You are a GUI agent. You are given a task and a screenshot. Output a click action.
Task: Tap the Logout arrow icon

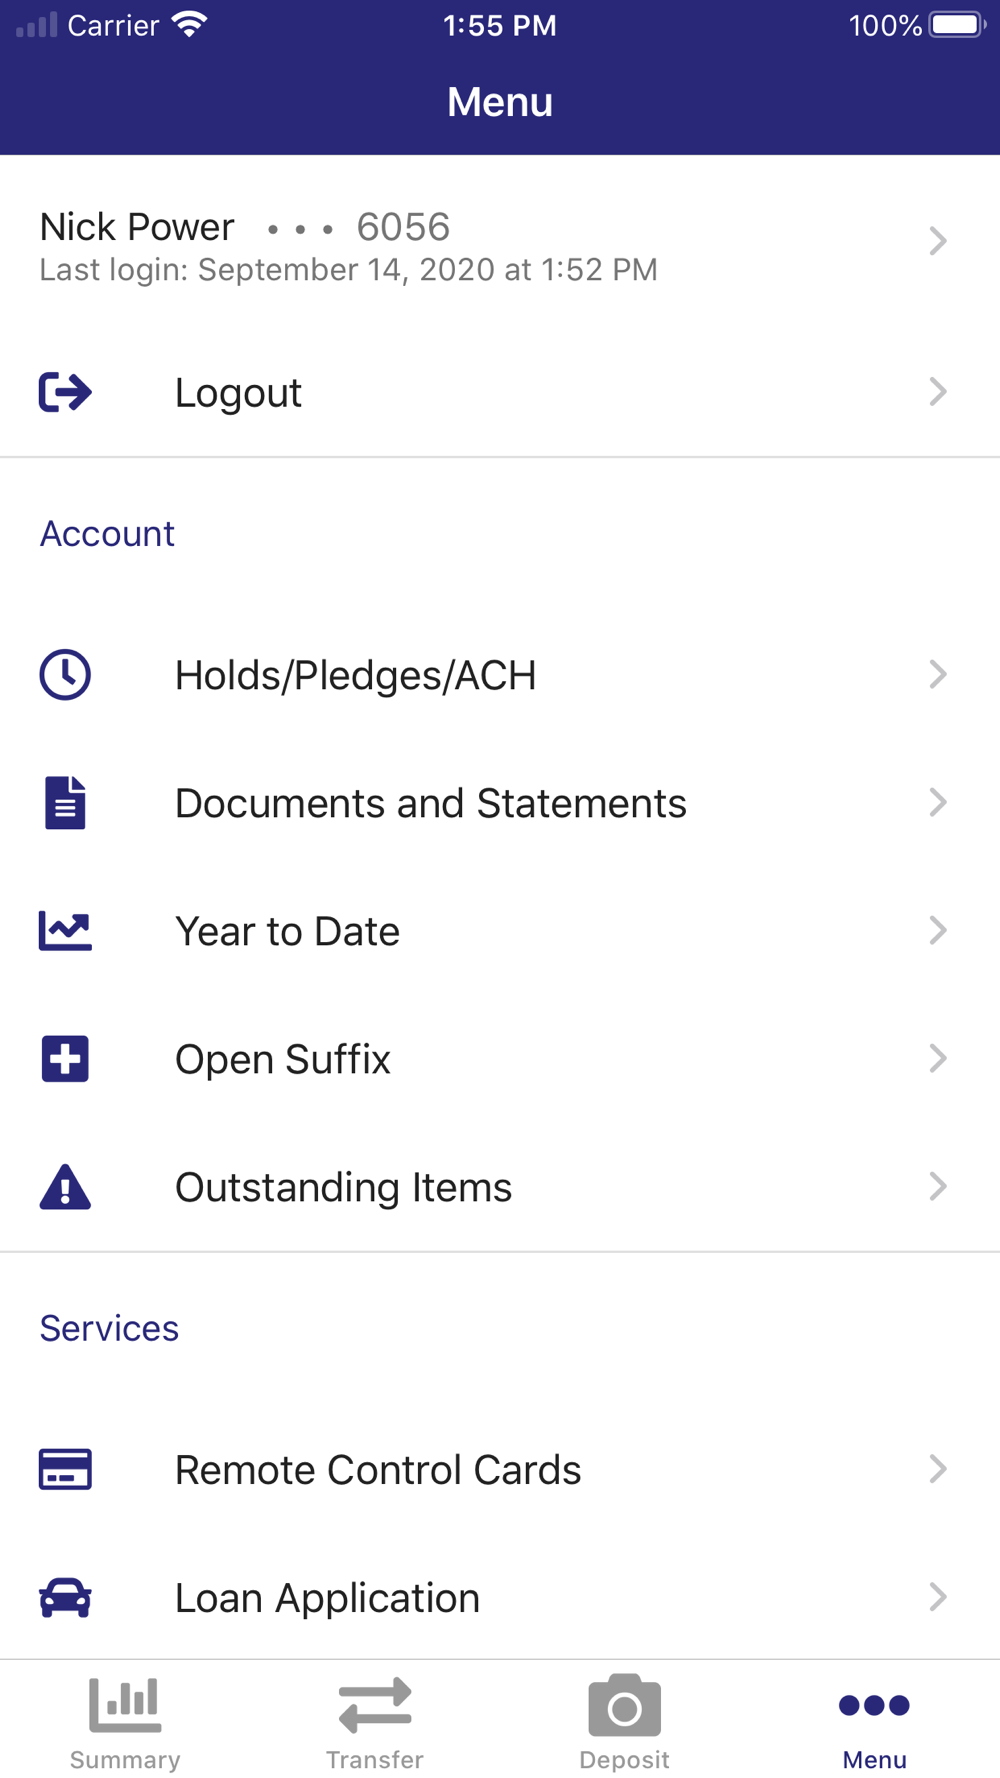point(65,392)
